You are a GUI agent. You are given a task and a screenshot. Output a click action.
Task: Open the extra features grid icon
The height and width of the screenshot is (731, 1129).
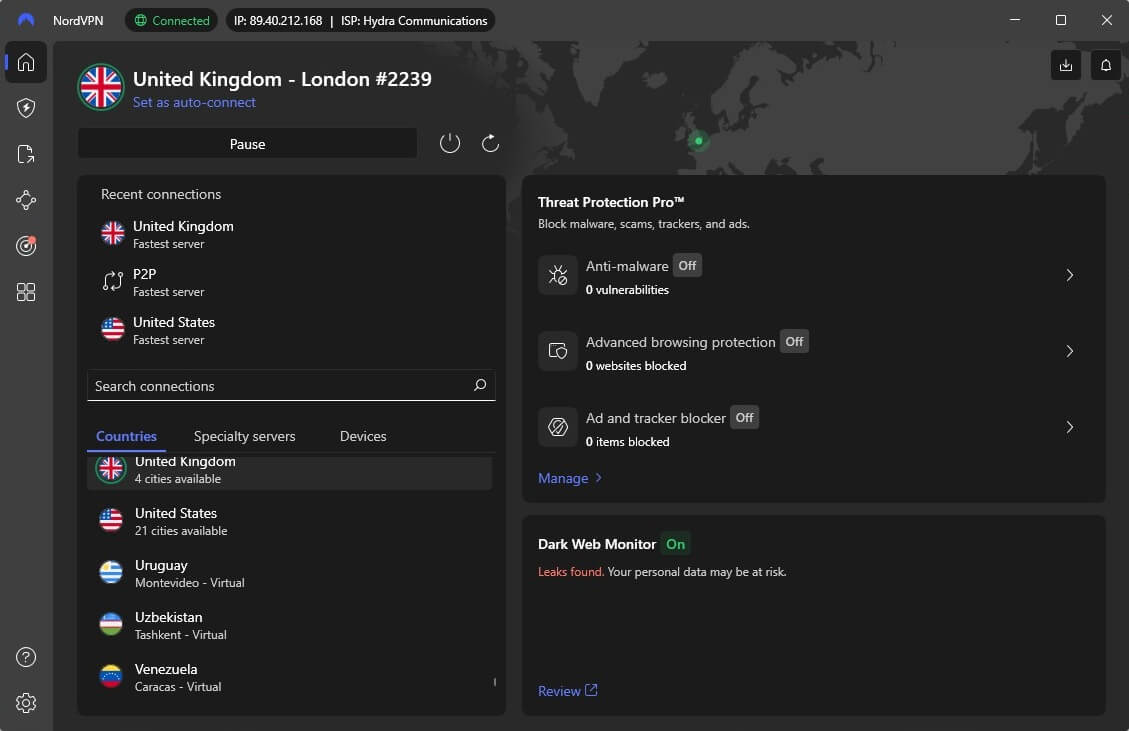coord(25,291)
